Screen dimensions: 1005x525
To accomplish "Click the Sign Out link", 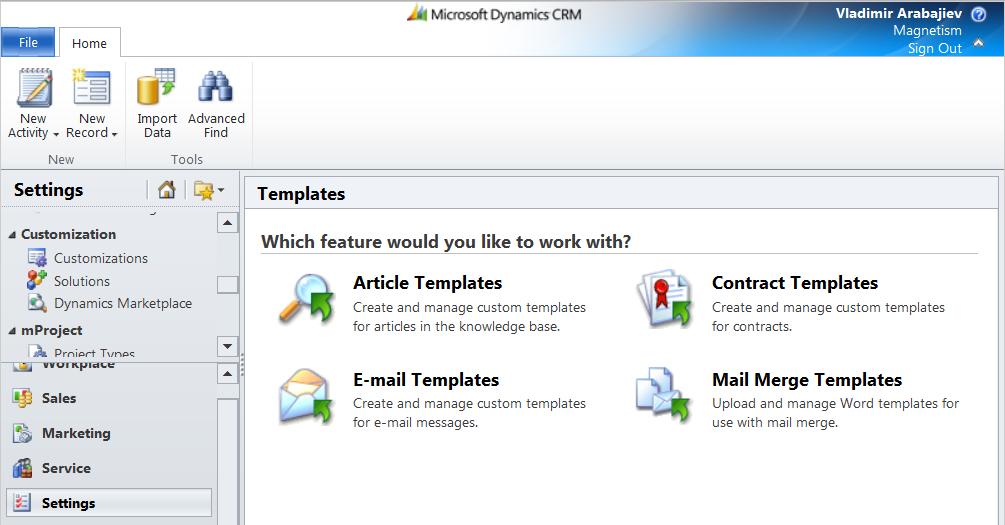I will (934, 48).
